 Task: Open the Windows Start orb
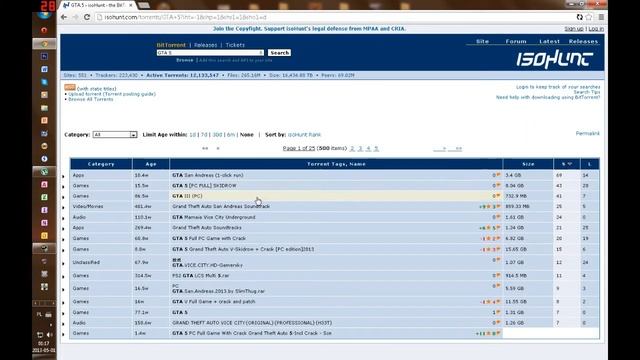[44, 15]
